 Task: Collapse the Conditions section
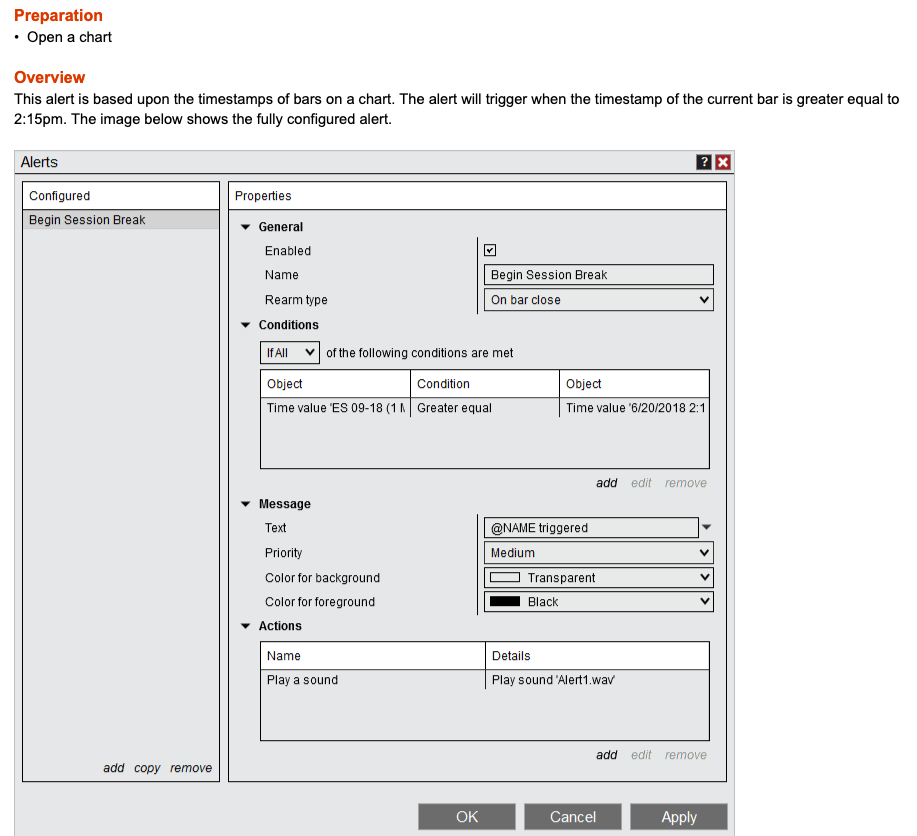click(246, 325)
